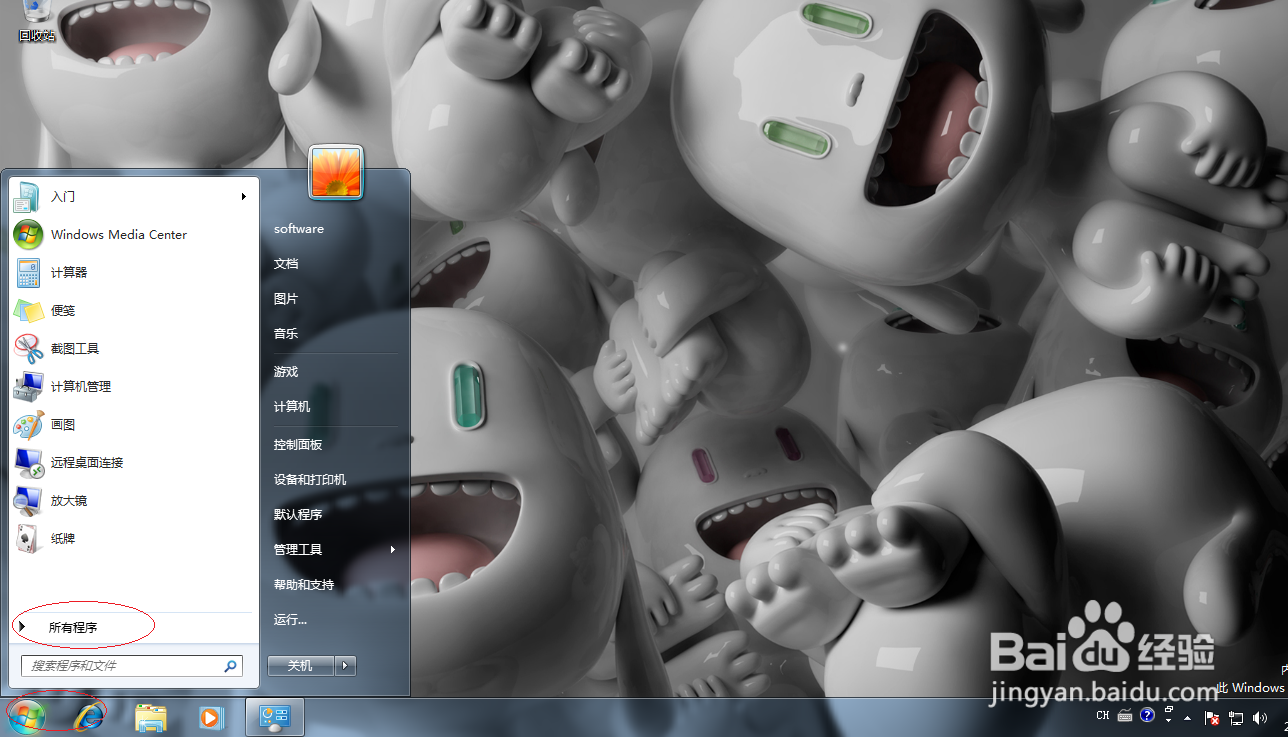Select 管理工具 administrative tools
Screen dimensions: 1288x737
point(298,550)
